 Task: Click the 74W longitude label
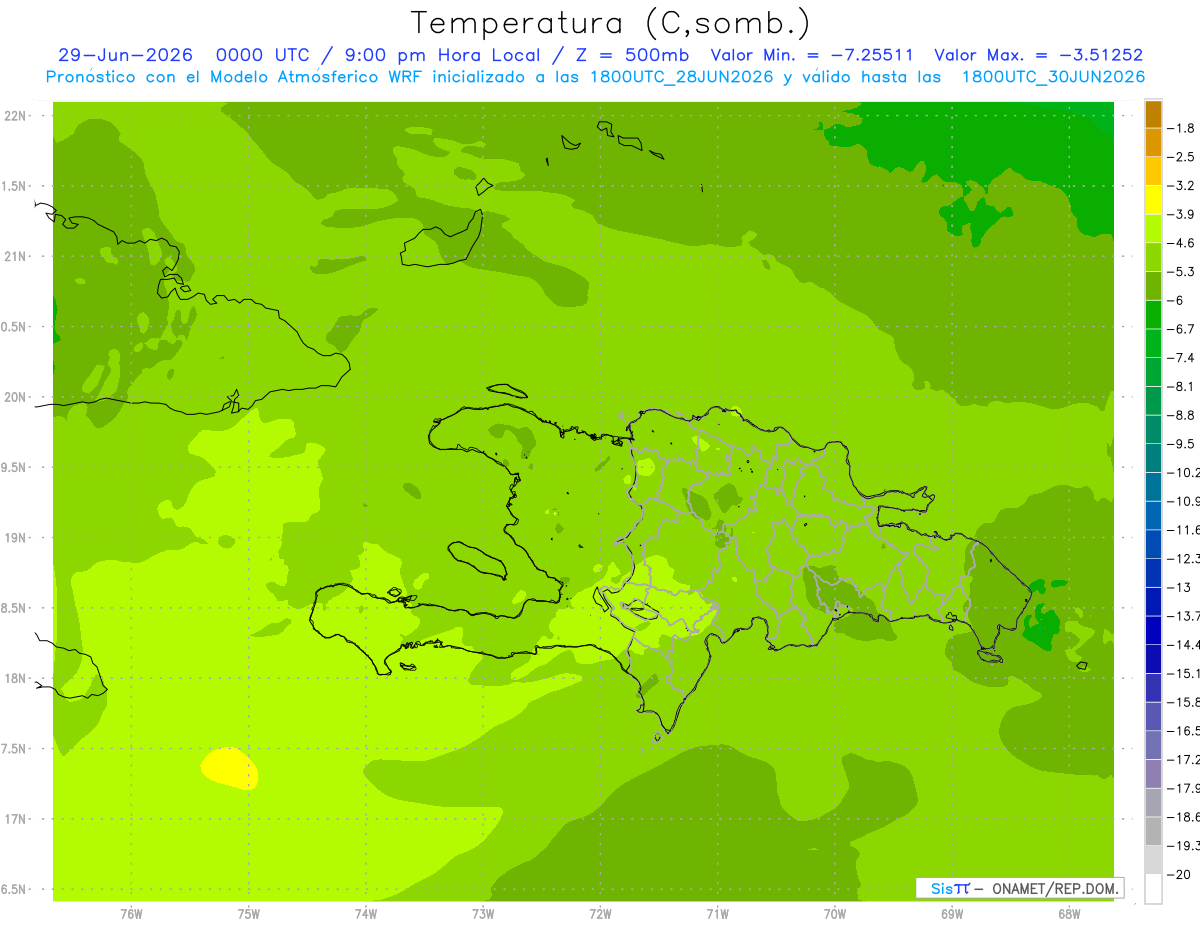366,914
